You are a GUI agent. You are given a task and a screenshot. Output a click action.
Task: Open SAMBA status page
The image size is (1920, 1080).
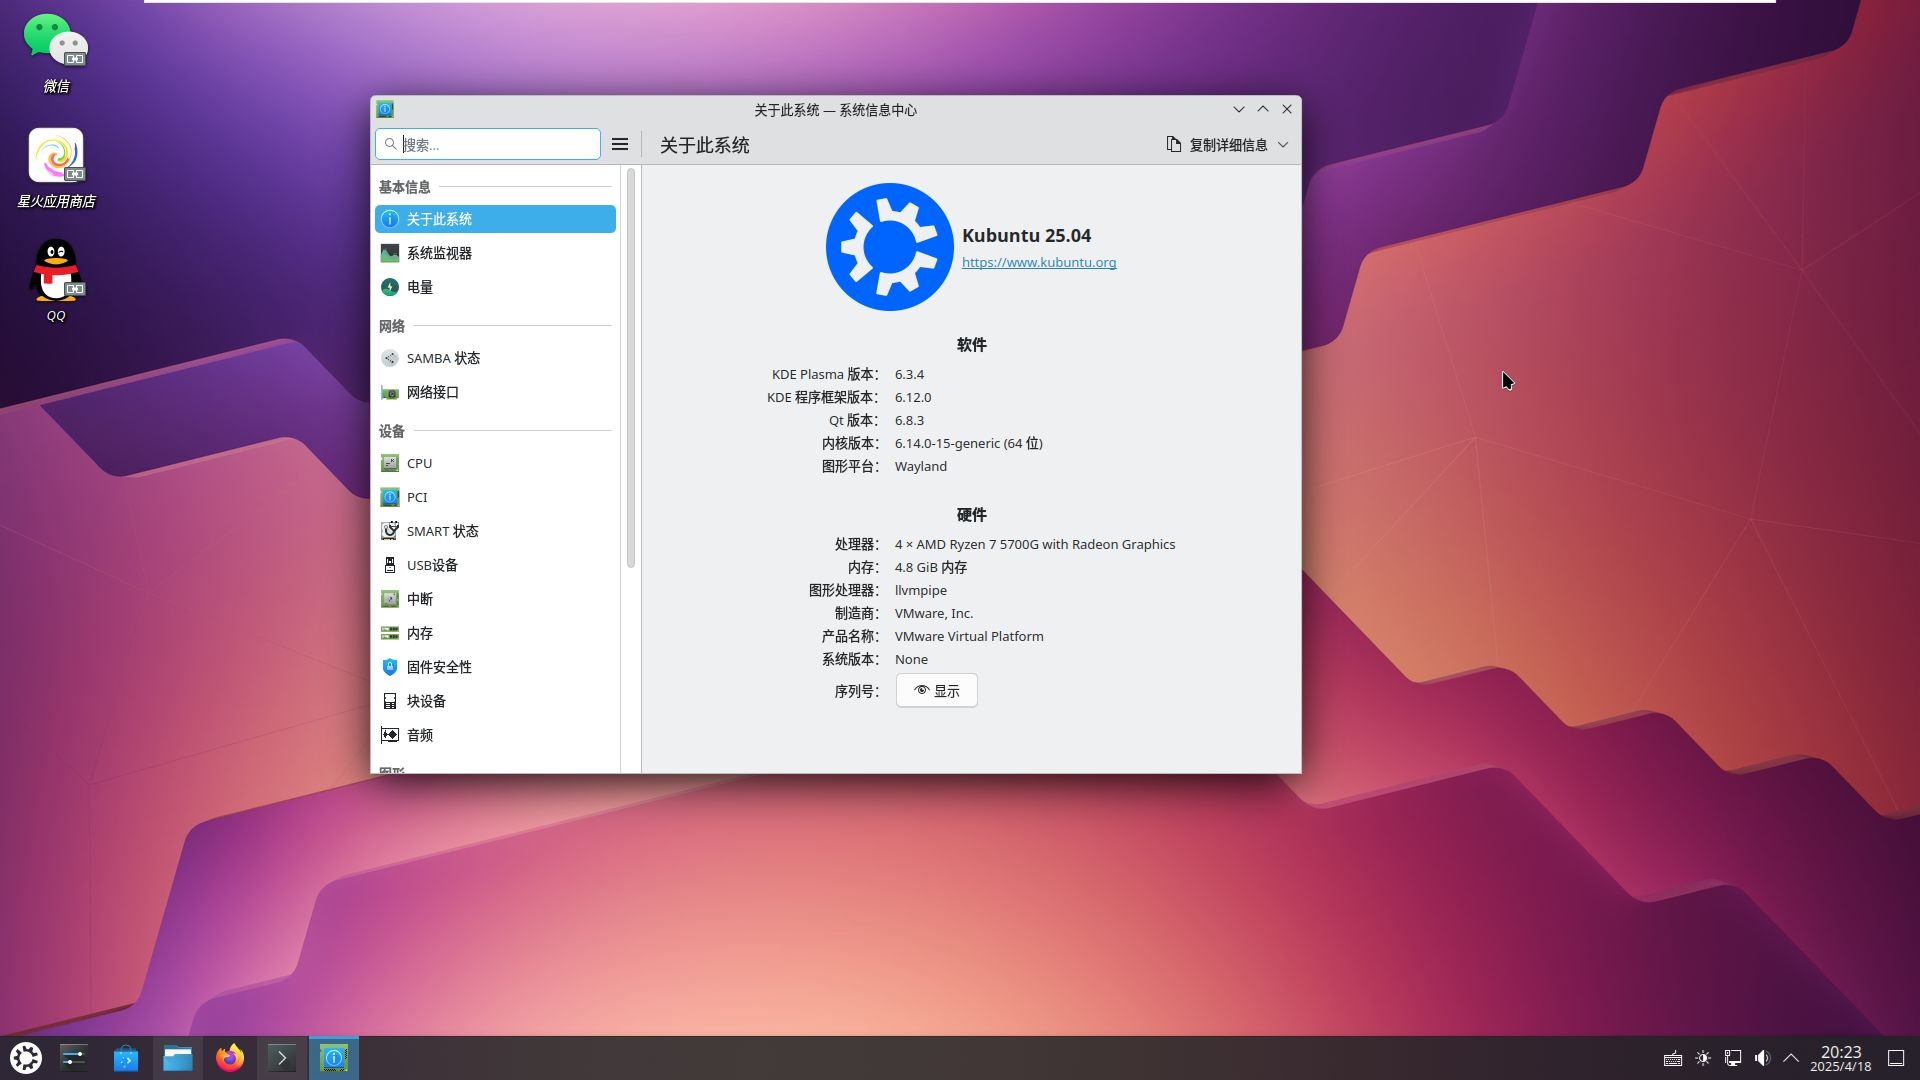(442, 358)
